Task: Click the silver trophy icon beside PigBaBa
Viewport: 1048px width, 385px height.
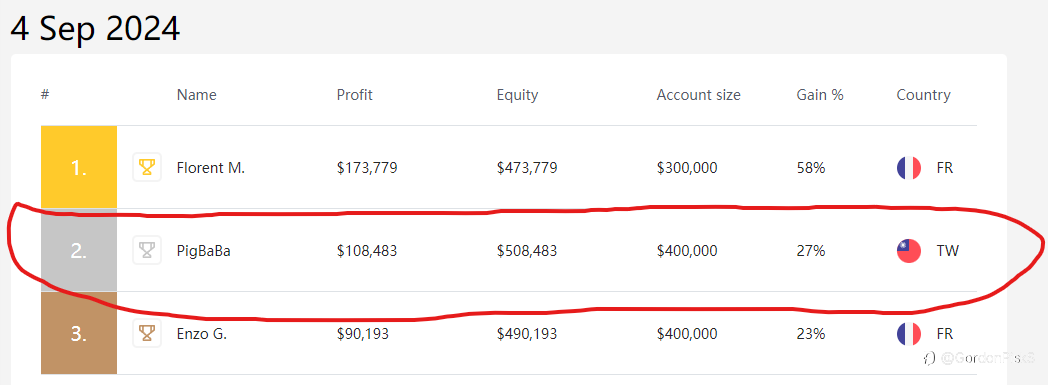Action: point(147,251)
